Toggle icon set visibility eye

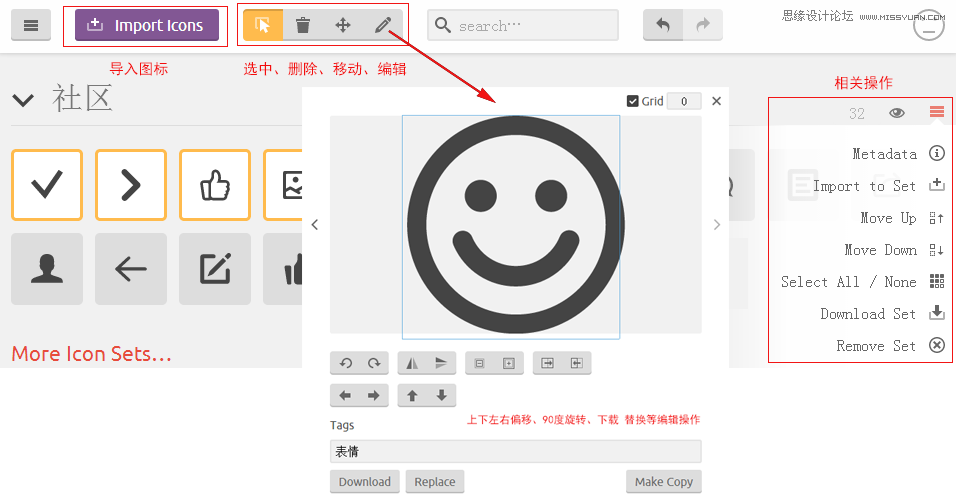click(897, 113)
